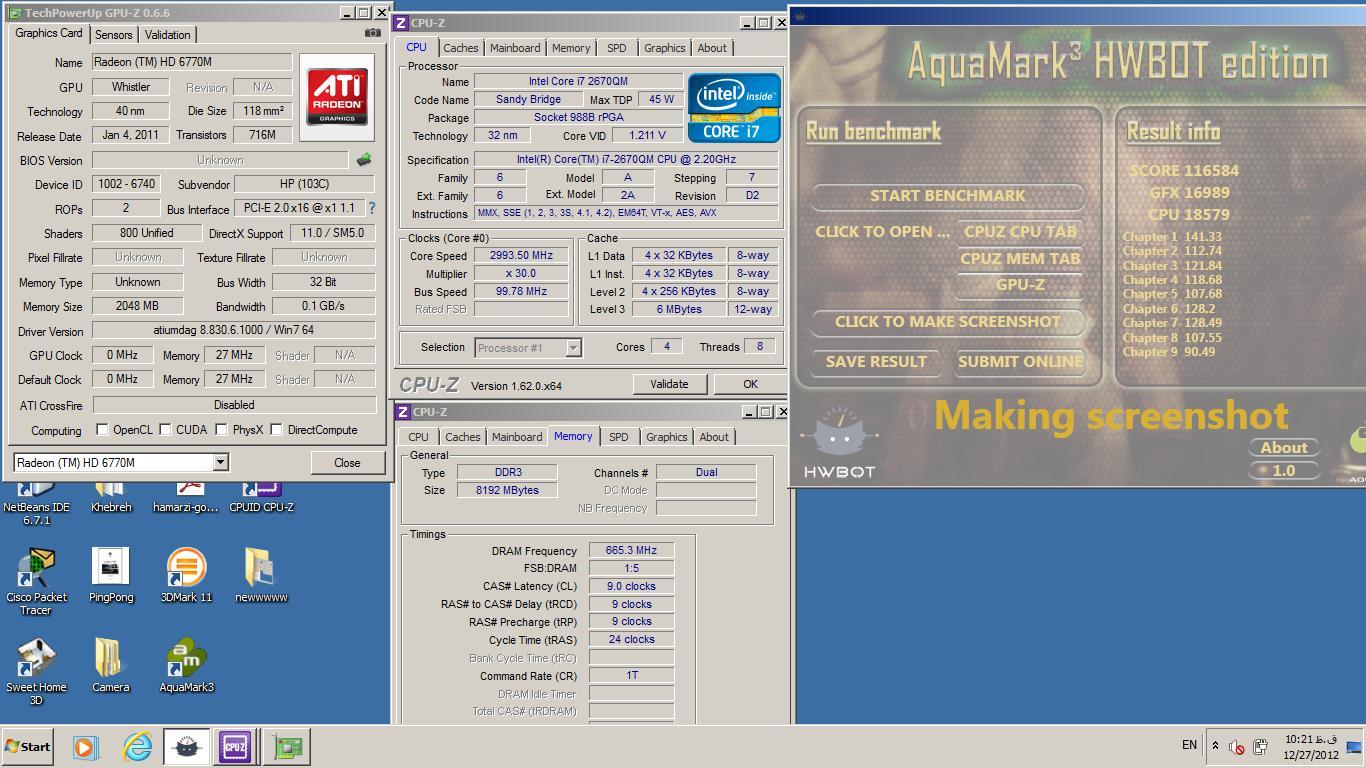The width and height of the screenshot is (1366, 768).
Task: Click OK button in CPU-Z
Action: (750, 384)
